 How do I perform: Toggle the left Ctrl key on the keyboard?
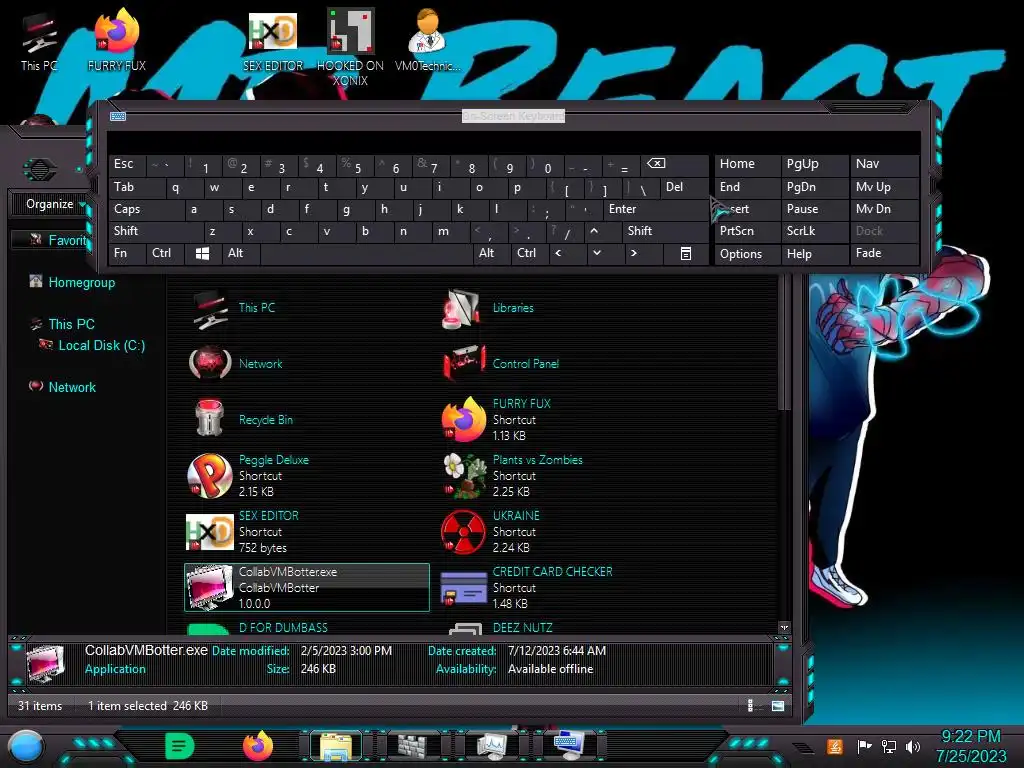click(x=165, y=253)
